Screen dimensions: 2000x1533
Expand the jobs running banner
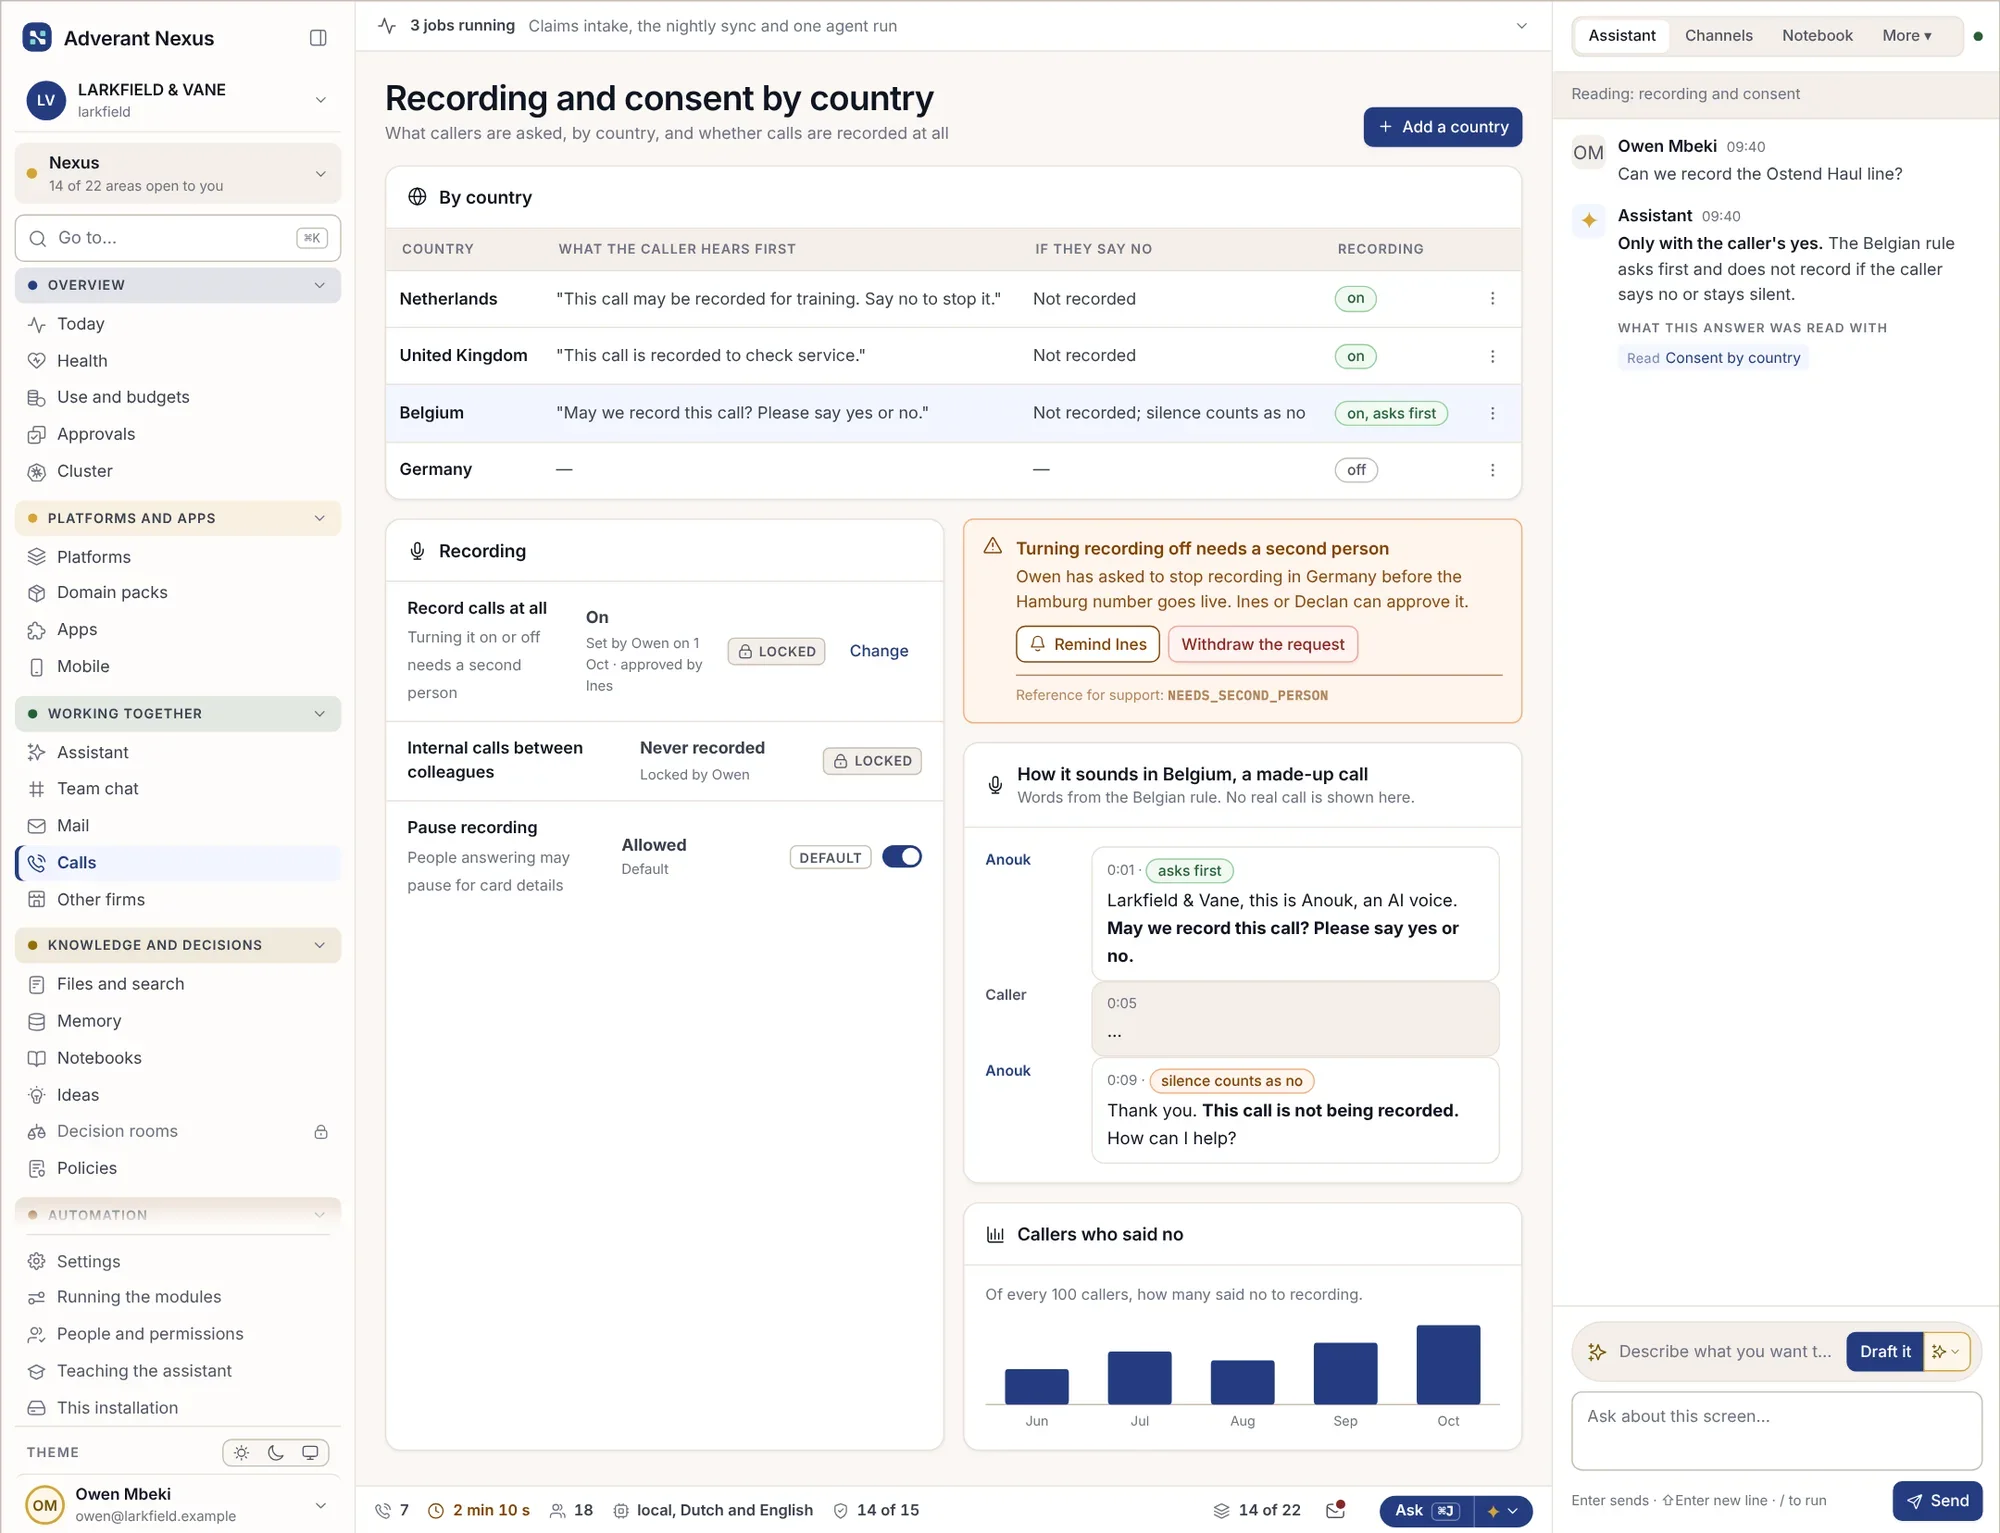tap(1521, 26)
